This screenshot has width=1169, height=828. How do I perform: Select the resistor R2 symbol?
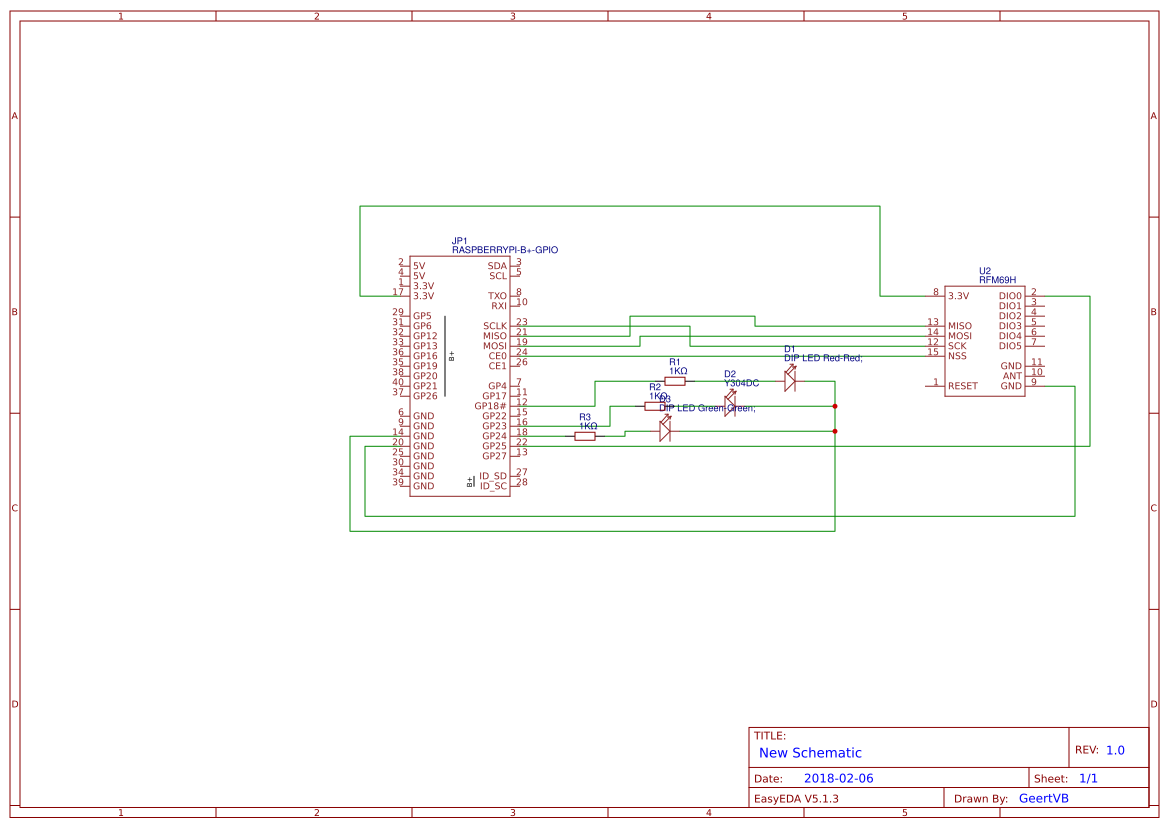point(652,406)
